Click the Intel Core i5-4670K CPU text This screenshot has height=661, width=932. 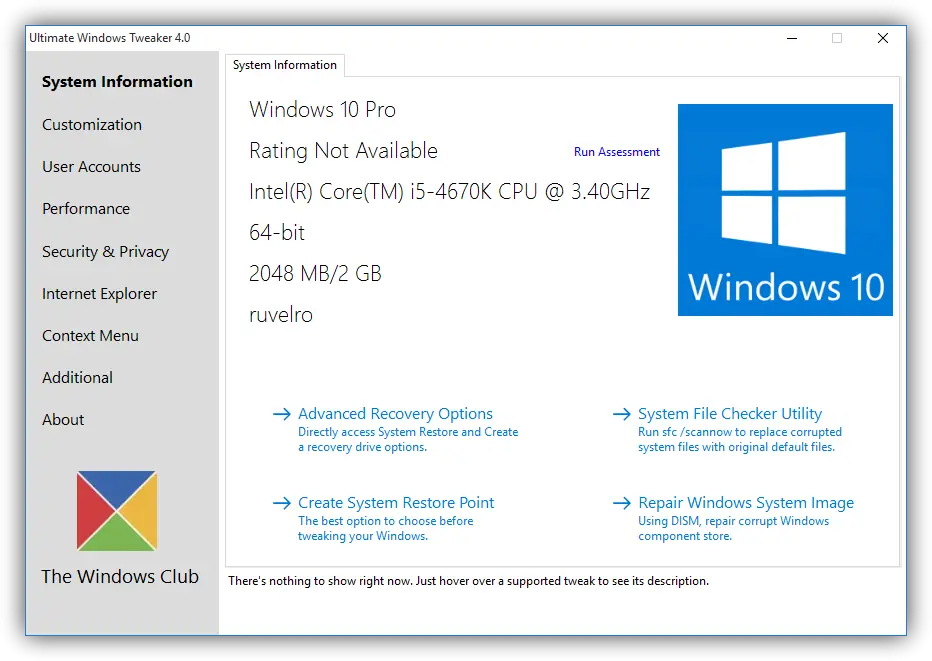coord(449,191)
